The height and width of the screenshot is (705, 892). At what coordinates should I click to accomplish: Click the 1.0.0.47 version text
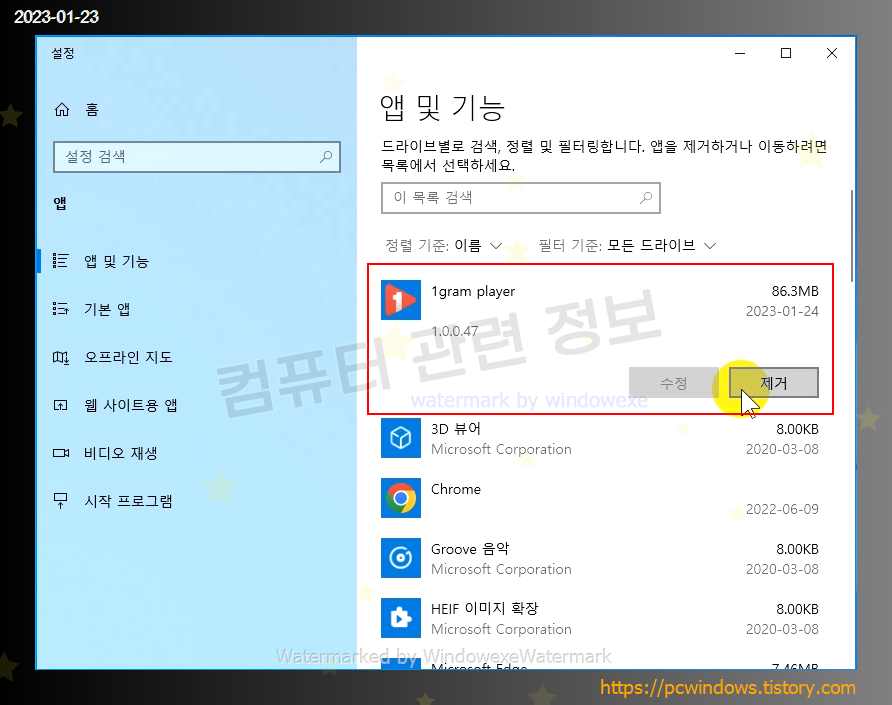click(x=455, y=331)
